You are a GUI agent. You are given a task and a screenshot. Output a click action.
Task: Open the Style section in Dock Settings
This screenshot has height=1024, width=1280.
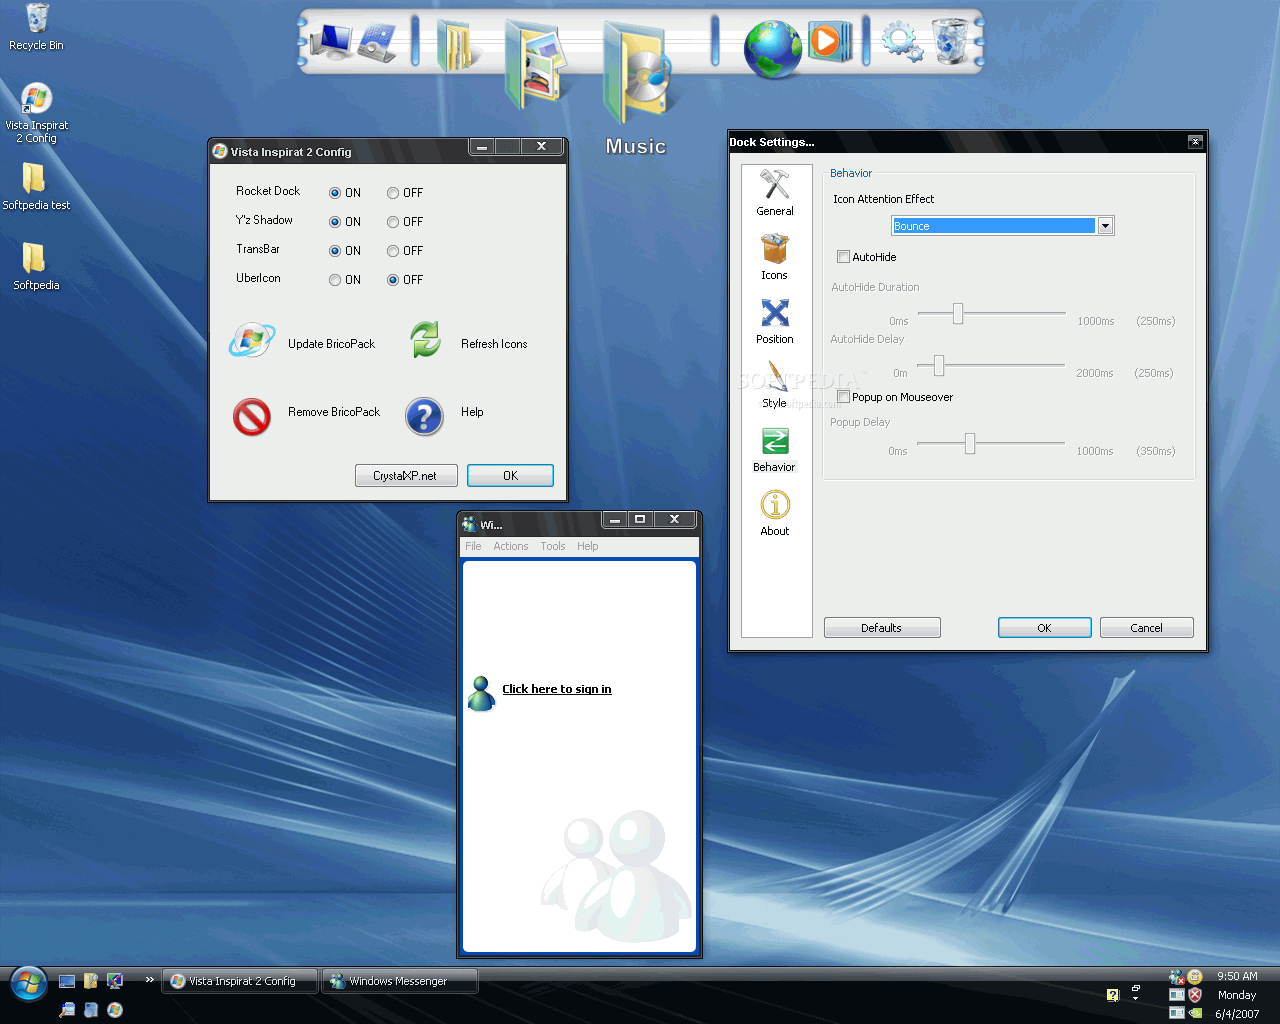coord(775,385)
